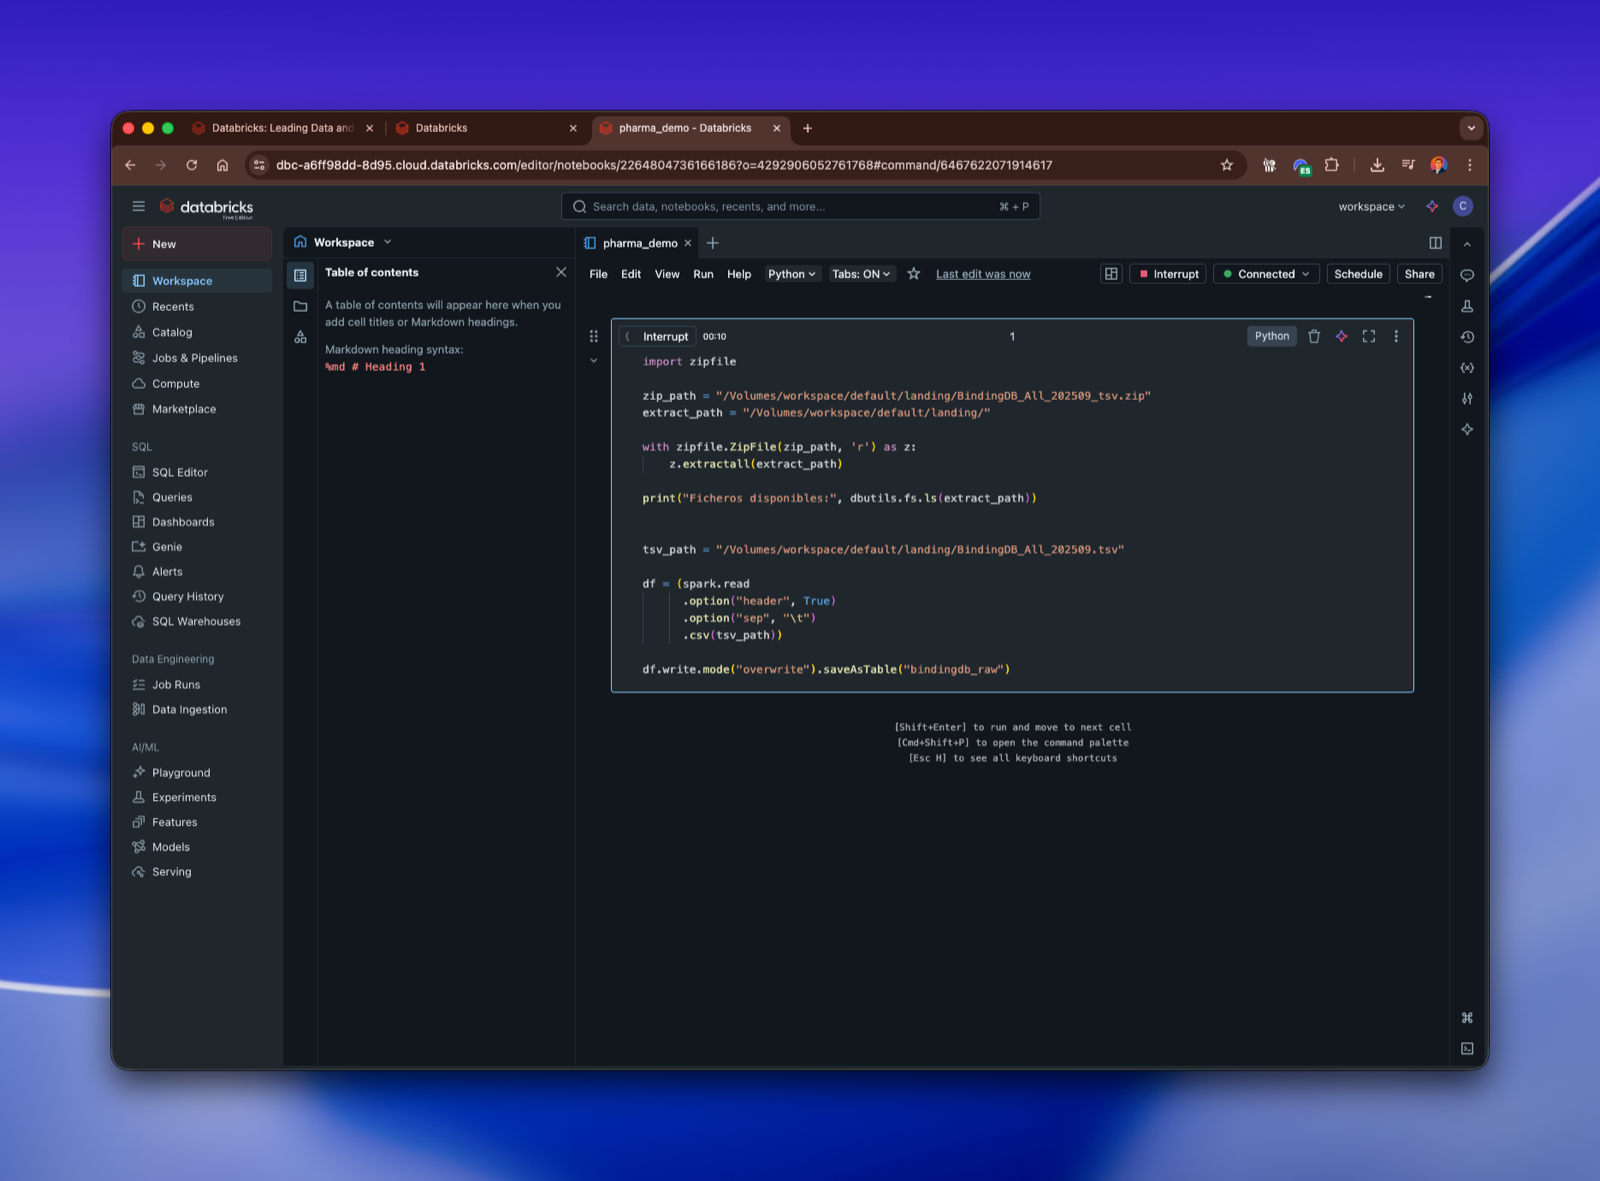Open the comments panel icon
The height and width of the screenshot is (1181, 1600).
pos(1467,275)
